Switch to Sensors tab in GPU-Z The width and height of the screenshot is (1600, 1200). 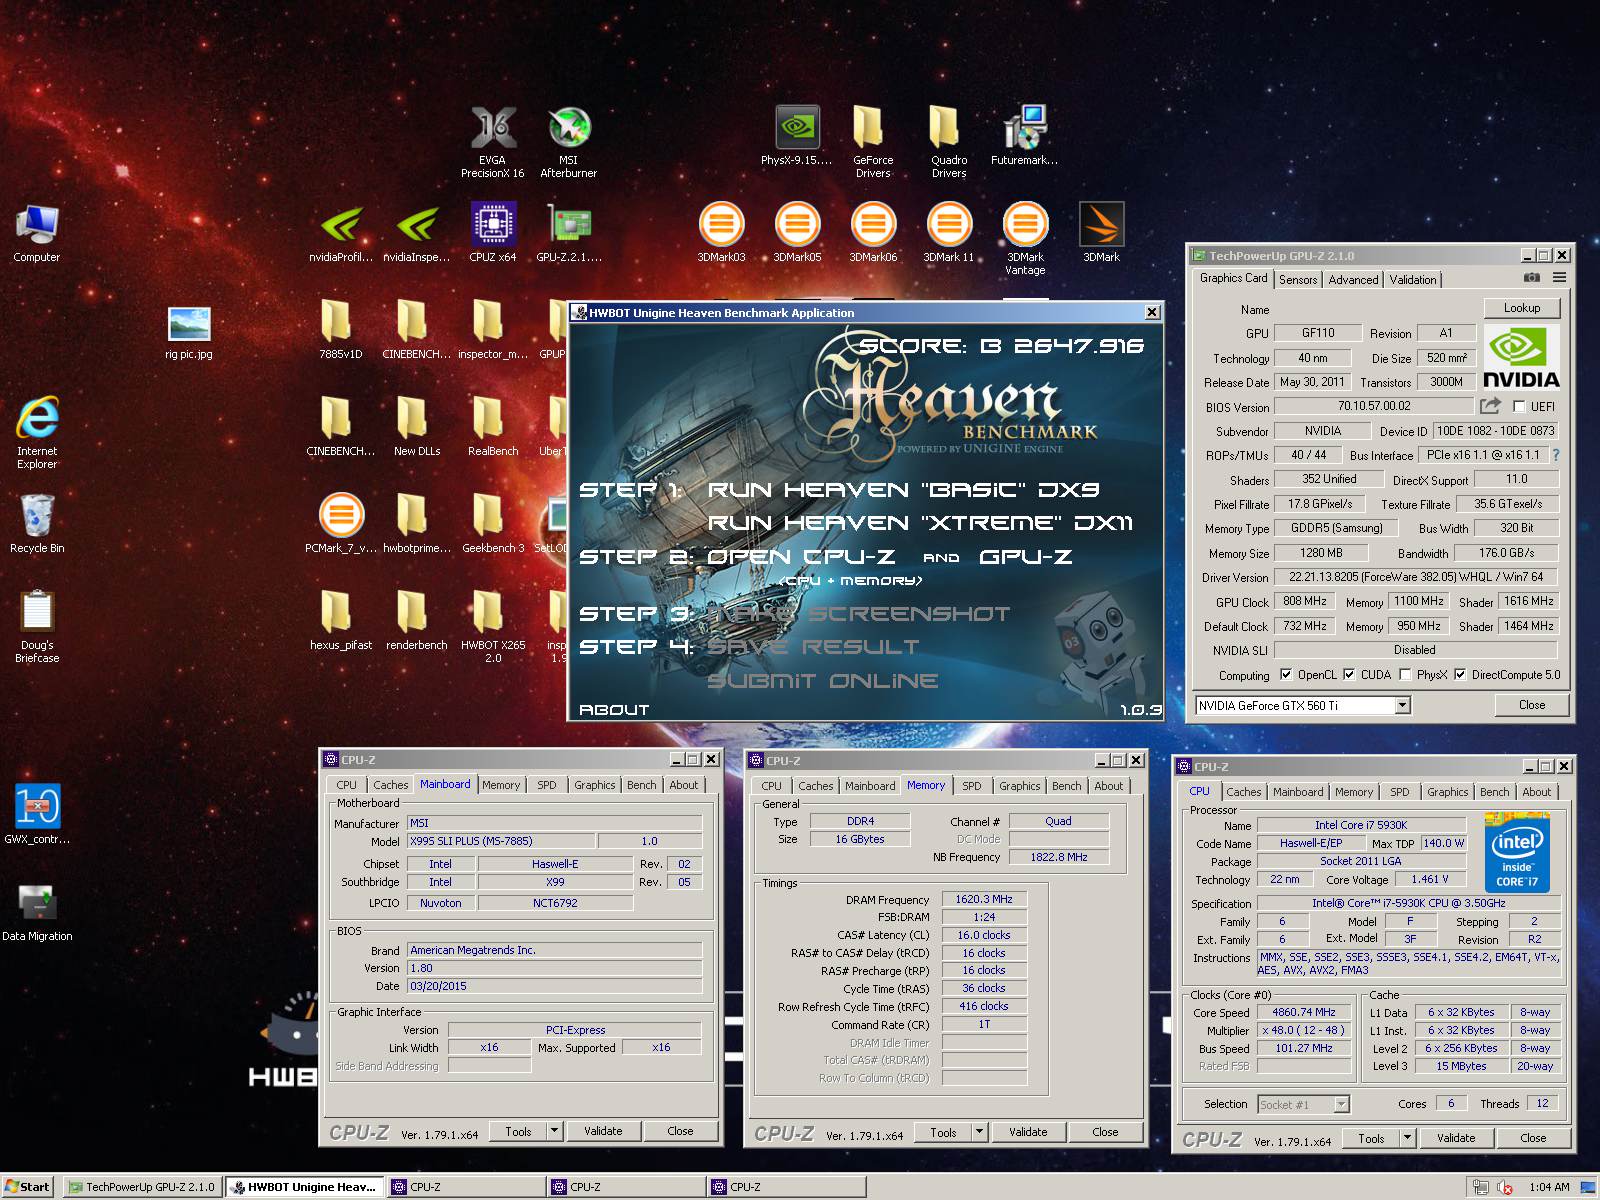coord(1298,280)
